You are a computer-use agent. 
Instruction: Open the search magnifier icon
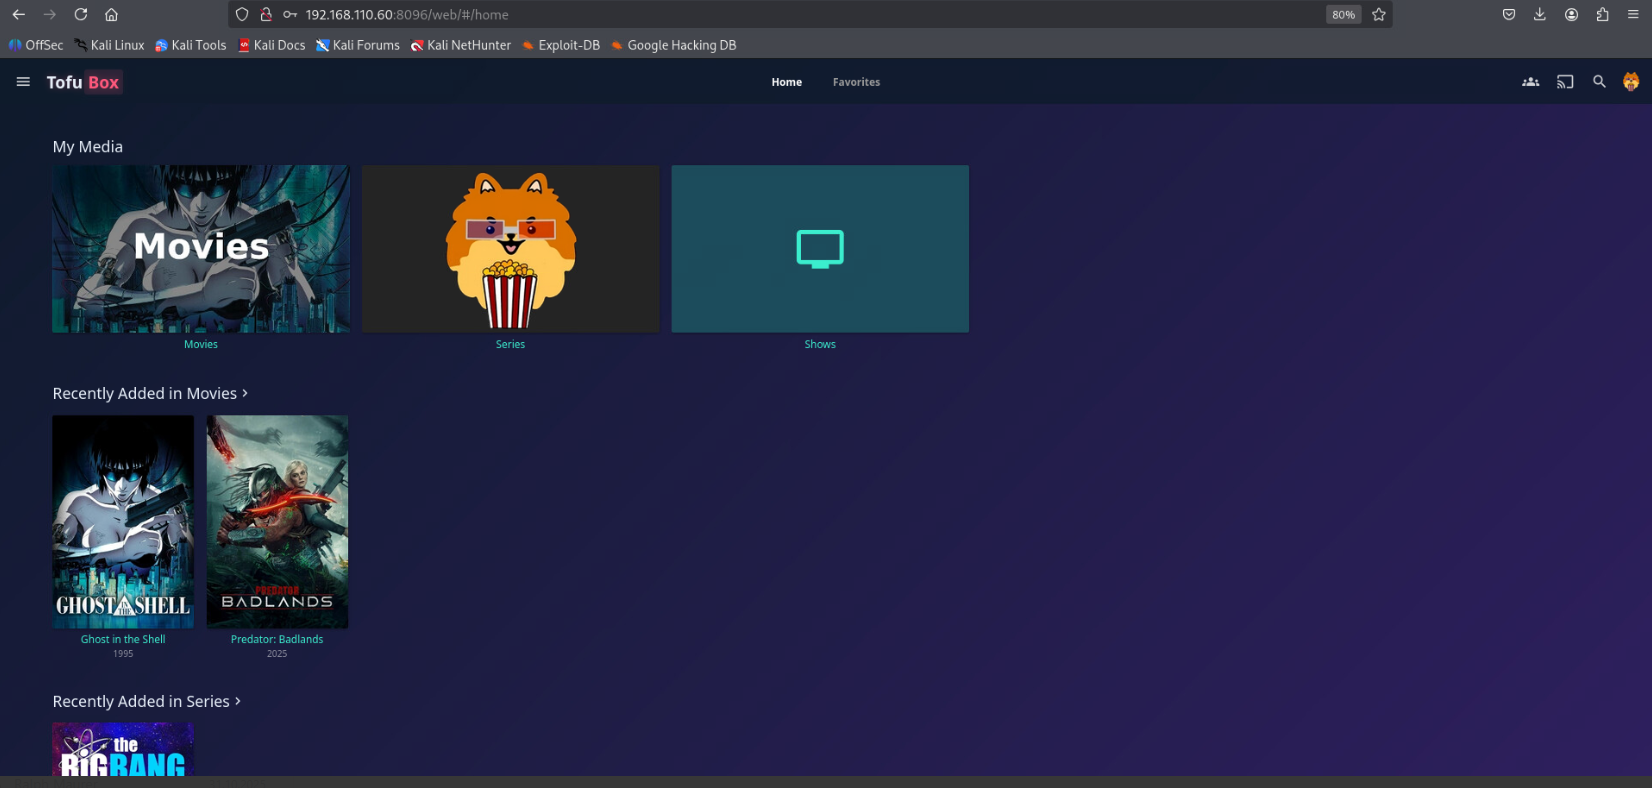[1599, 82]
